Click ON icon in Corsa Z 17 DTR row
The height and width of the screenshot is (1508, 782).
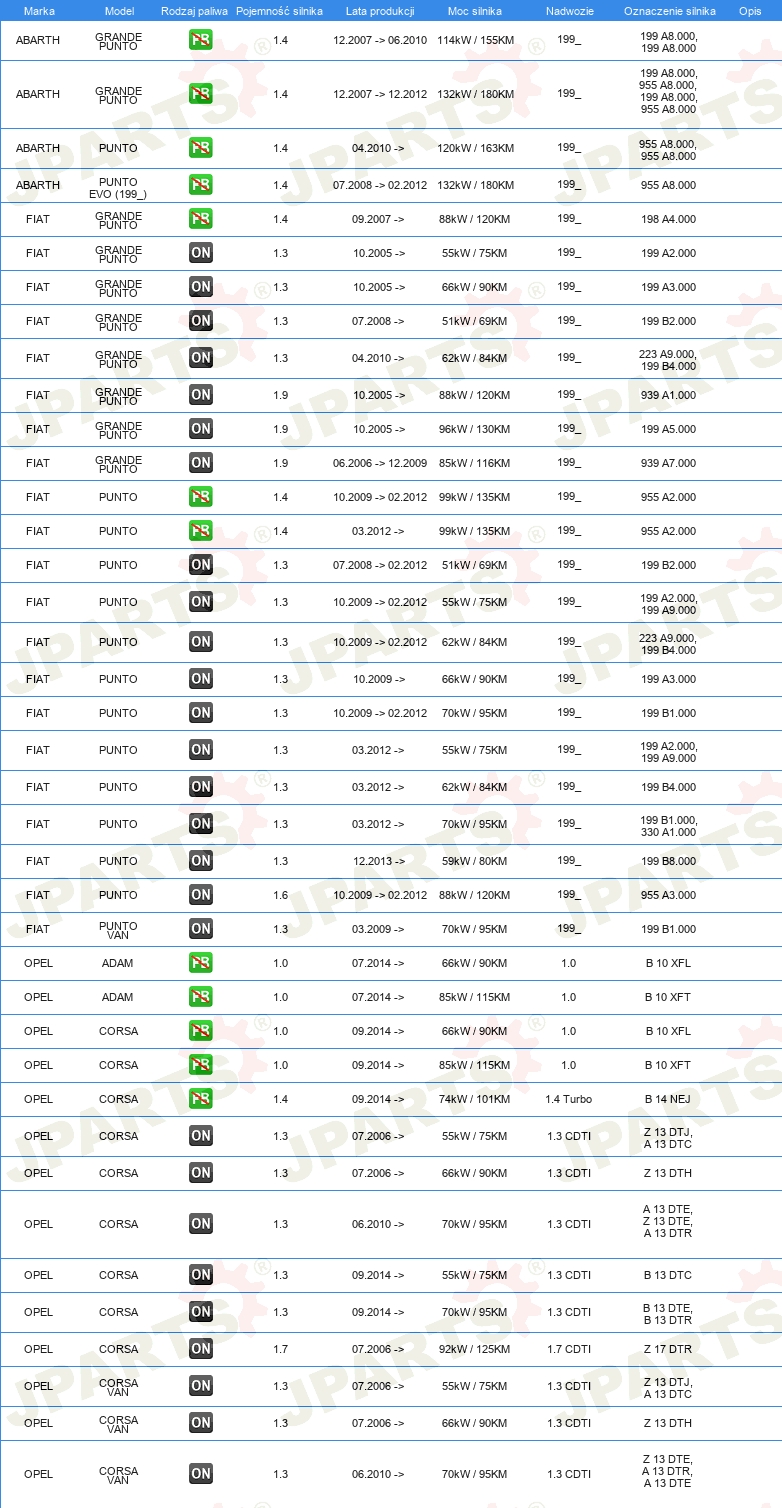201,1349
